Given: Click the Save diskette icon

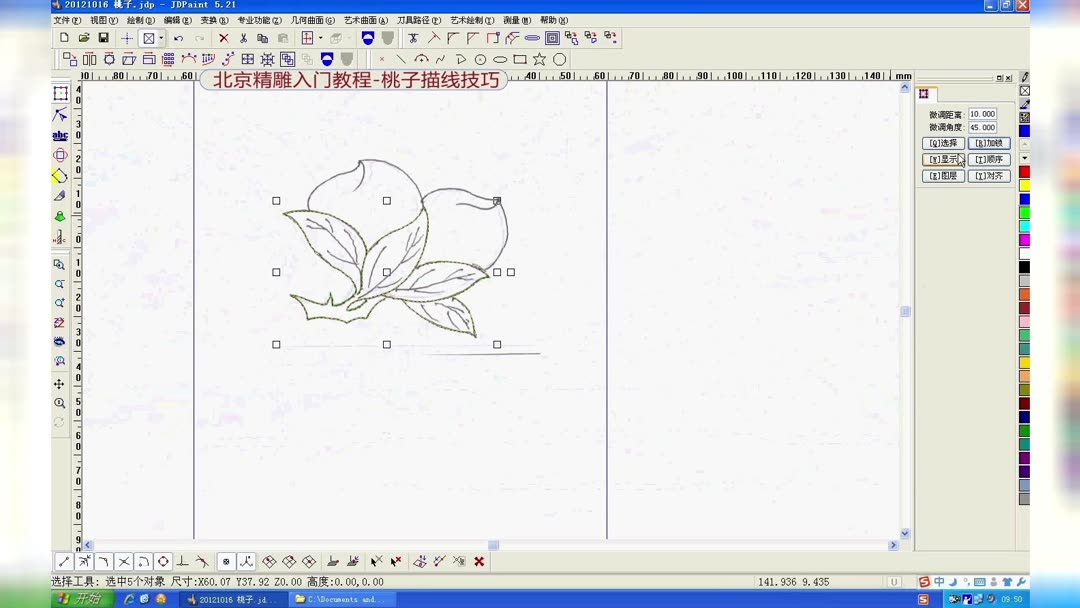Looking at the screenshot, I should (102, 37).
